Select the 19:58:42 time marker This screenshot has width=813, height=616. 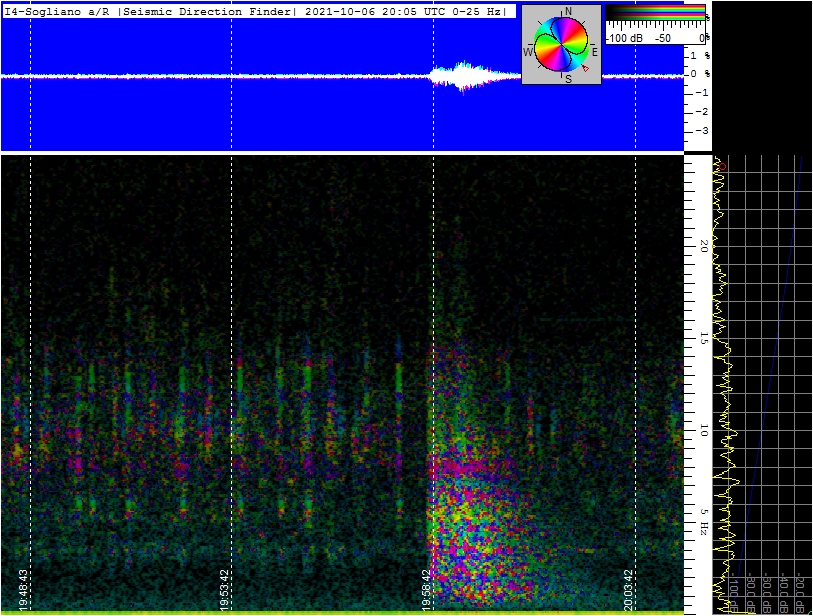[x=426, y=590]
